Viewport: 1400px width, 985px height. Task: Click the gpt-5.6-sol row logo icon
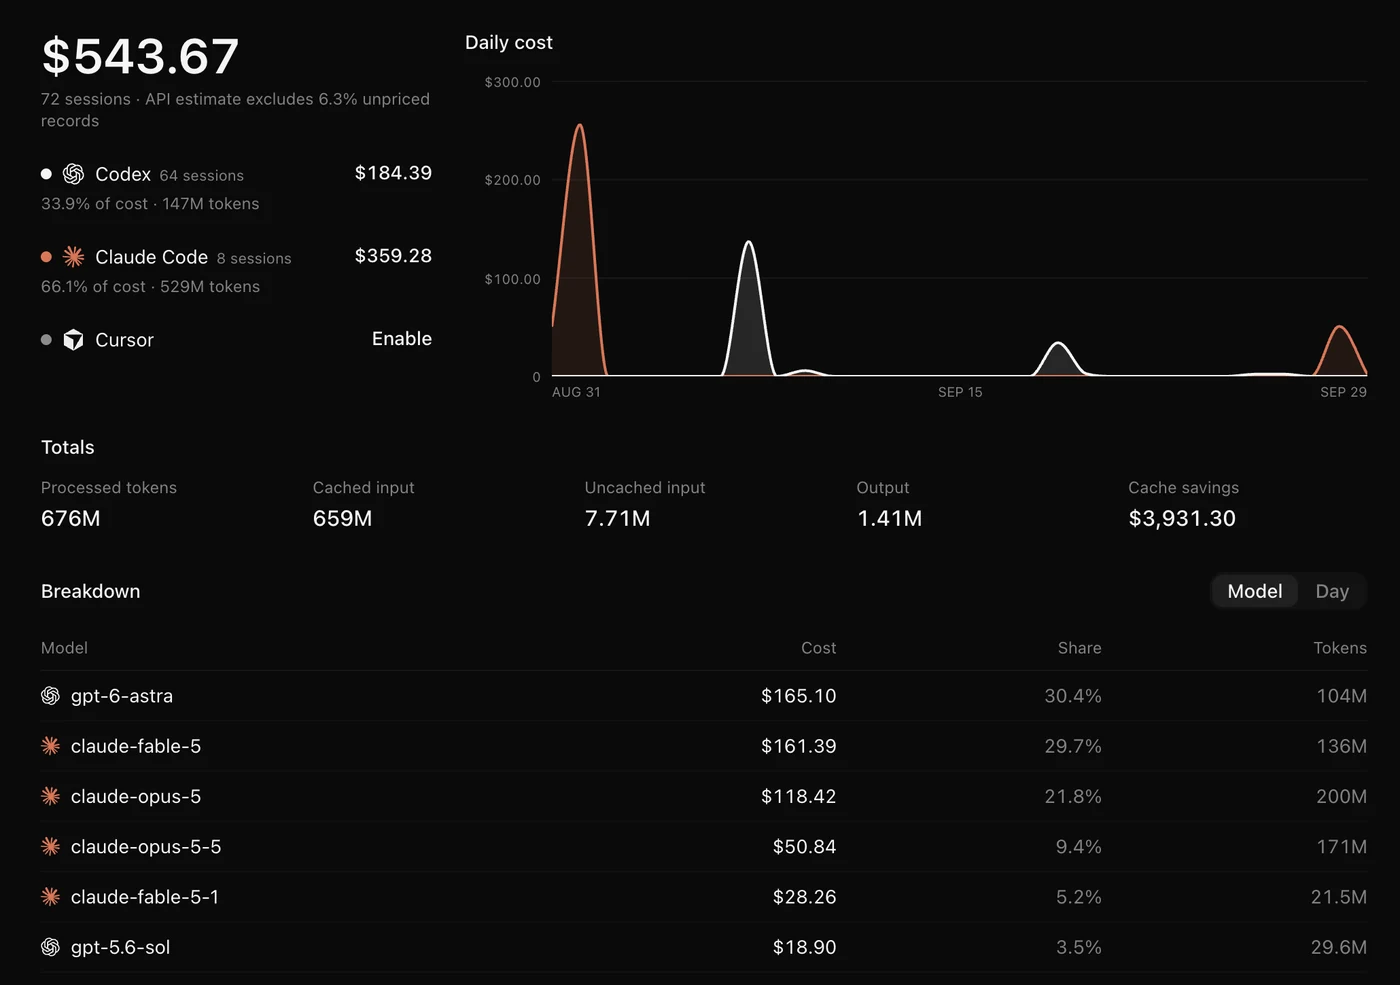coord(50,947)
